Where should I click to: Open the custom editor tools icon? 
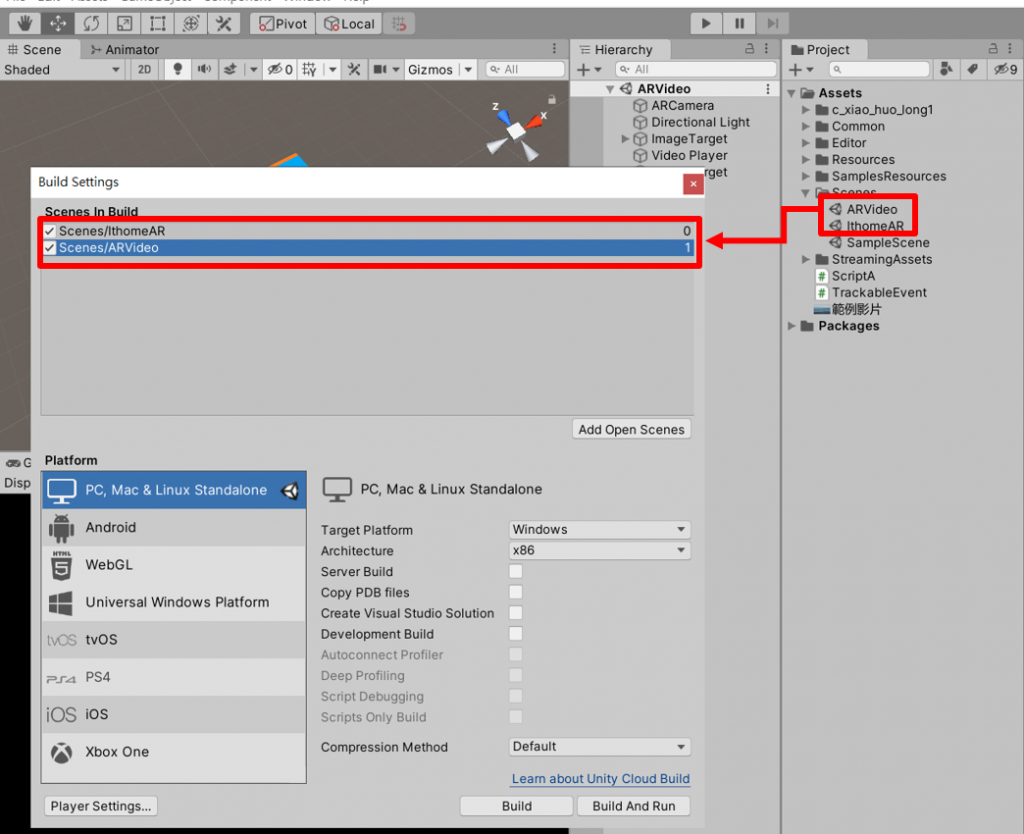[x=223, y=24]
